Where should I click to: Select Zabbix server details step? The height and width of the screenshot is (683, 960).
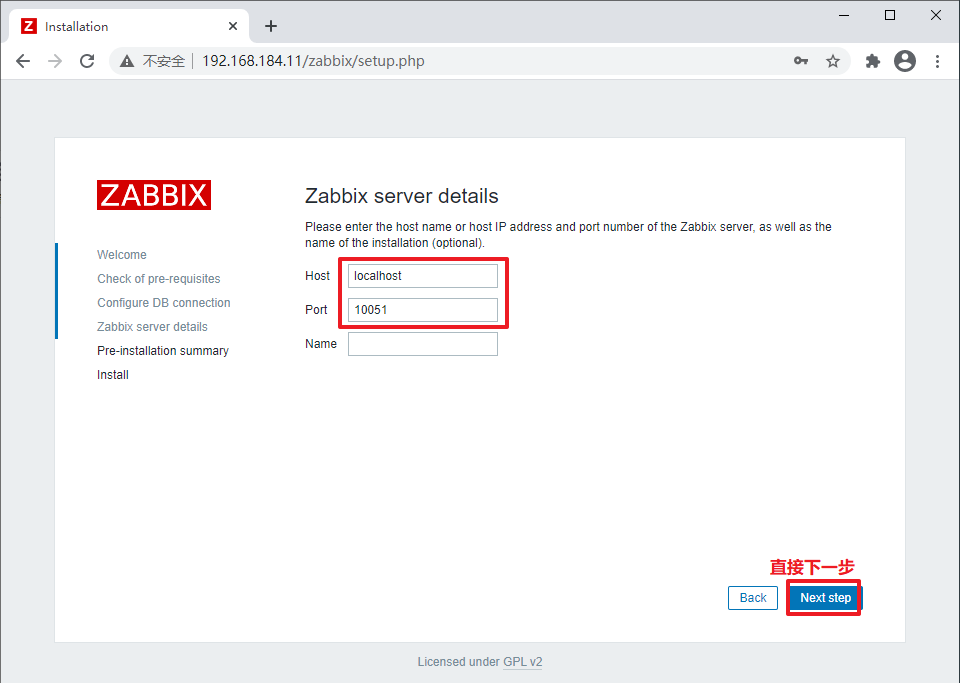click(152, 327)
